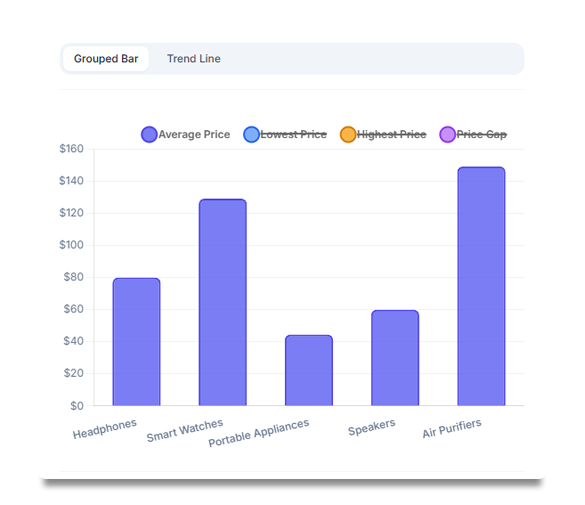The height and width of the screenshot is (505, 585).
Task: Click the $100 y-axis value
Action: click(71, 245)
